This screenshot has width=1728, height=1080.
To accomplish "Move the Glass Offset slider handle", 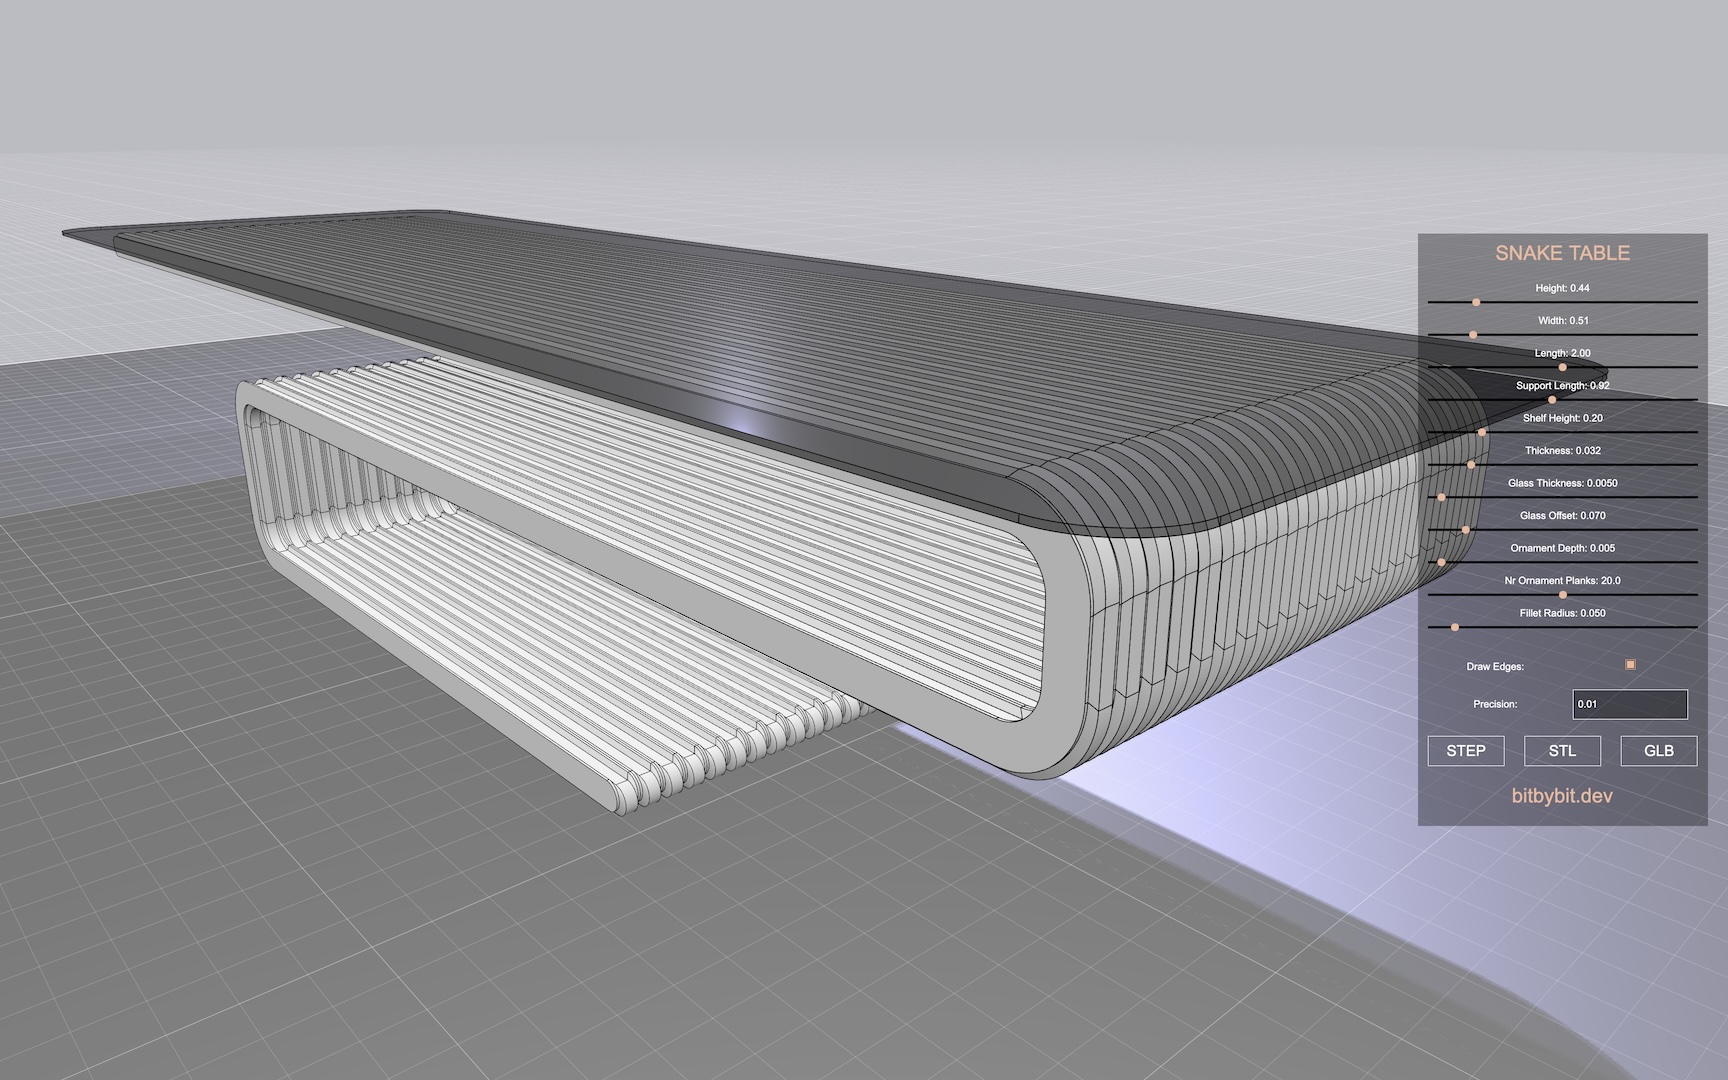I will [1466, 530].
